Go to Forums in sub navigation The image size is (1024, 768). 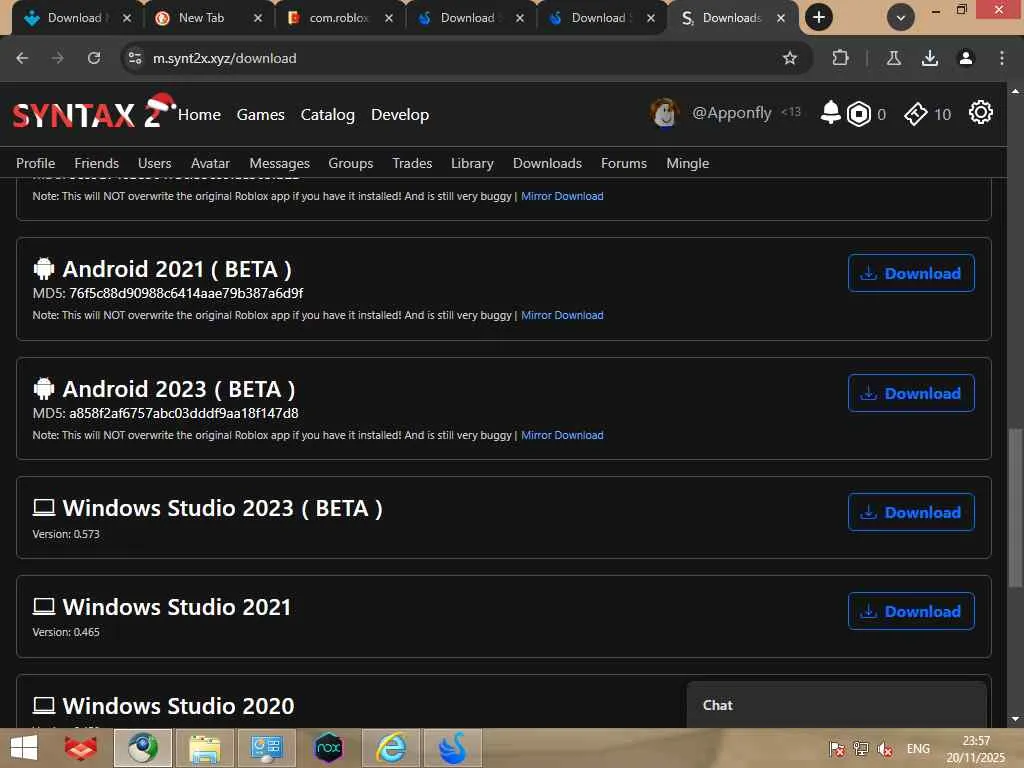tap(624, 163)
